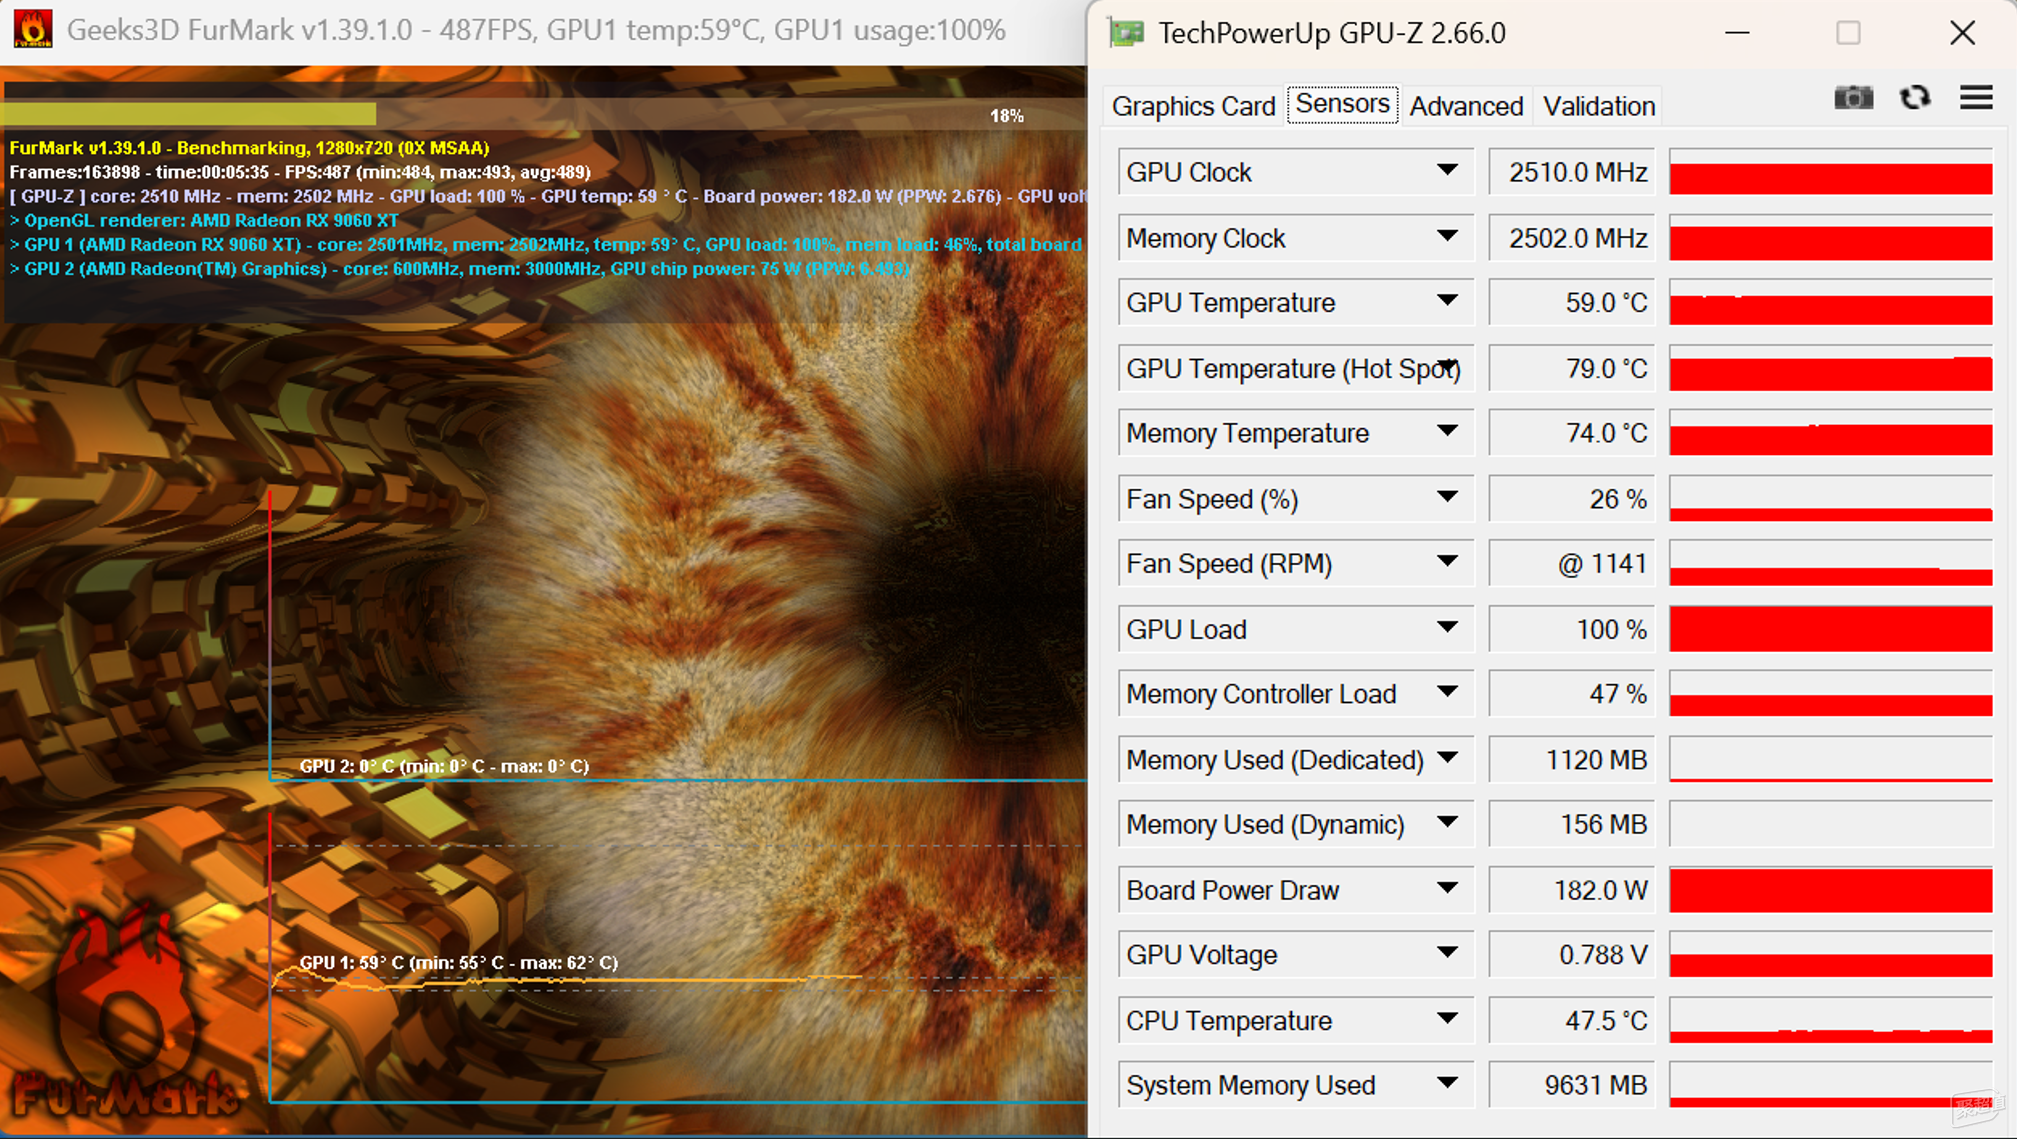Image resolution: width=2017 pixels, height=1139 pixels.
Task: Click the 26 % fan speed value
Action: (x=1571, y=499)
